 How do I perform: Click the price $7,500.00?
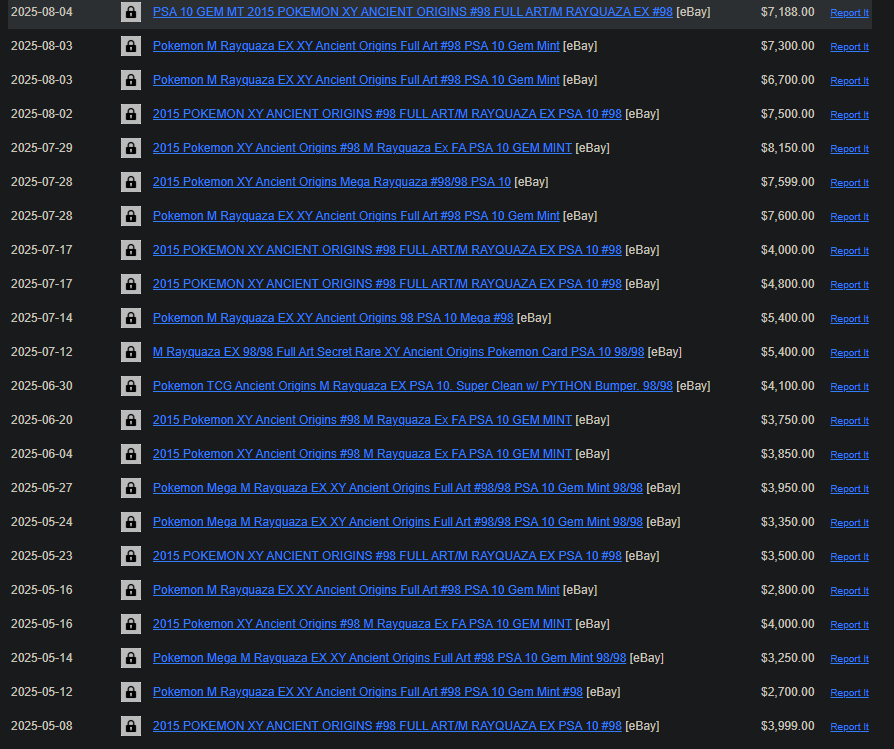[x=787, y=114]
